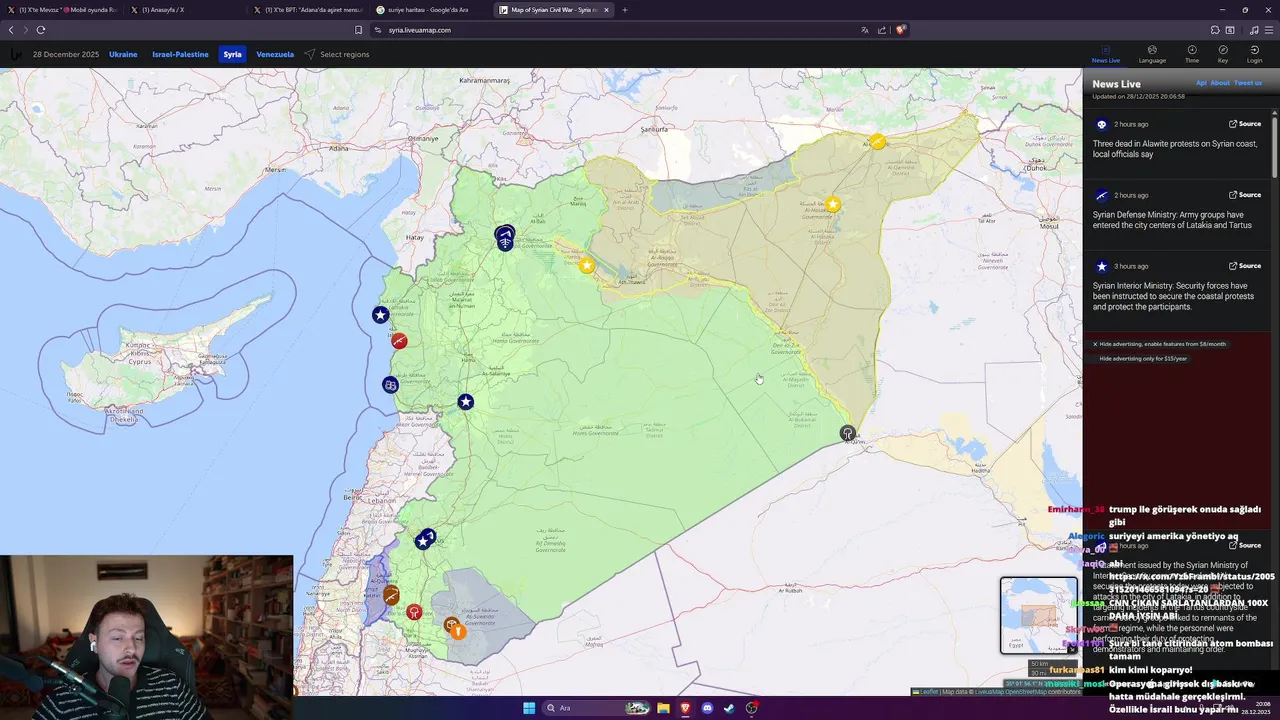Open 'Army groups have entered' news item
The height and width of the screenshot is (720, 1280).
click(1172, 220)
